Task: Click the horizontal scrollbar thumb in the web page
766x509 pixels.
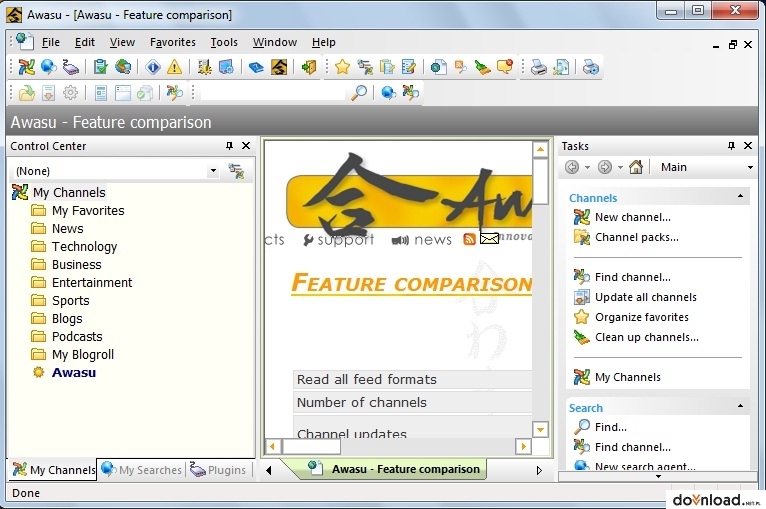Action: (311, 446)
